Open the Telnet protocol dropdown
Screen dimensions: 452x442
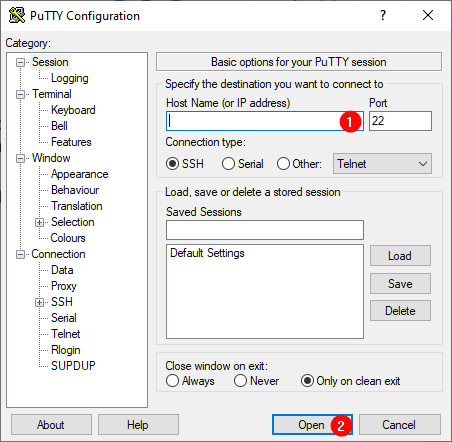382,164
